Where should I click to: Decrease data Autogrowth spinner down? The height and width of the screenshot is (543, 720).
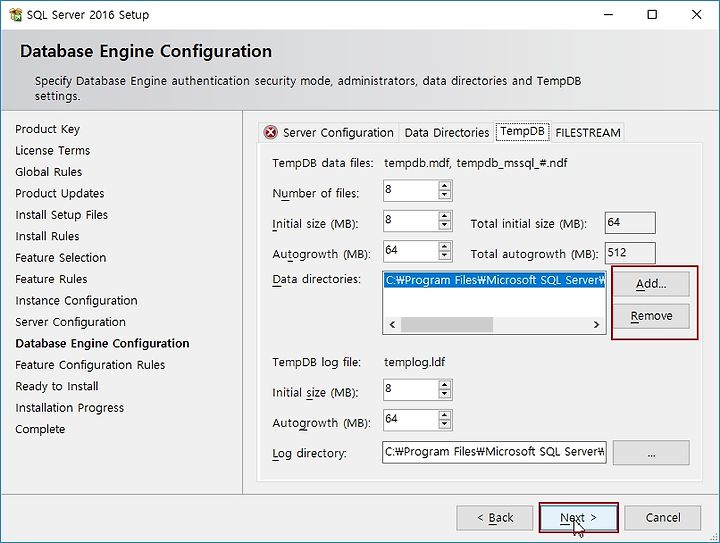pyautogui.click(x=444, y=255)
